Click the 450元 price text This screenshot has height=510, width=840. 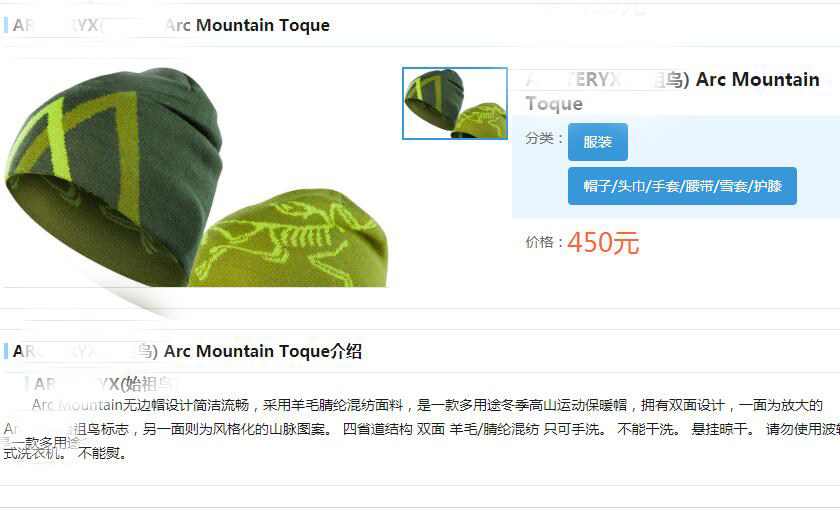click(x=603, y=242)
